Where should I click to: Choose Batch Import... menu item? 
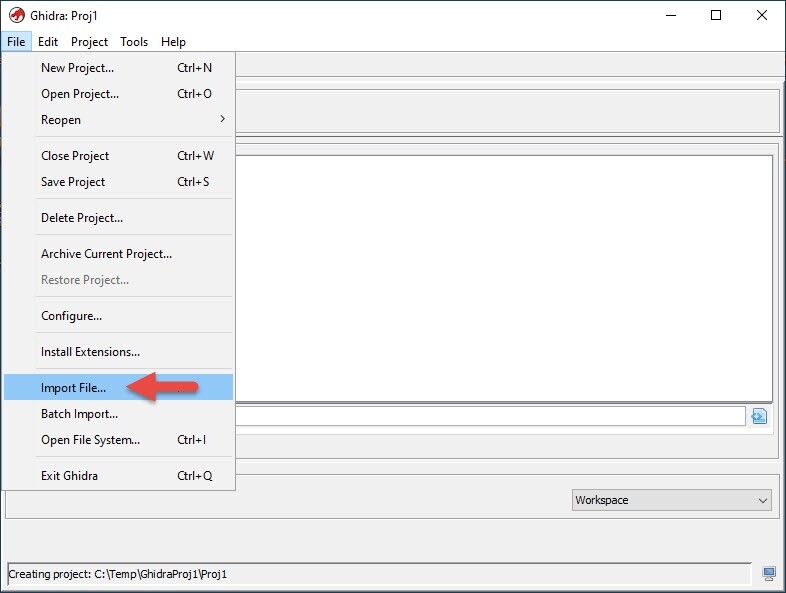[x=79, y=414]
